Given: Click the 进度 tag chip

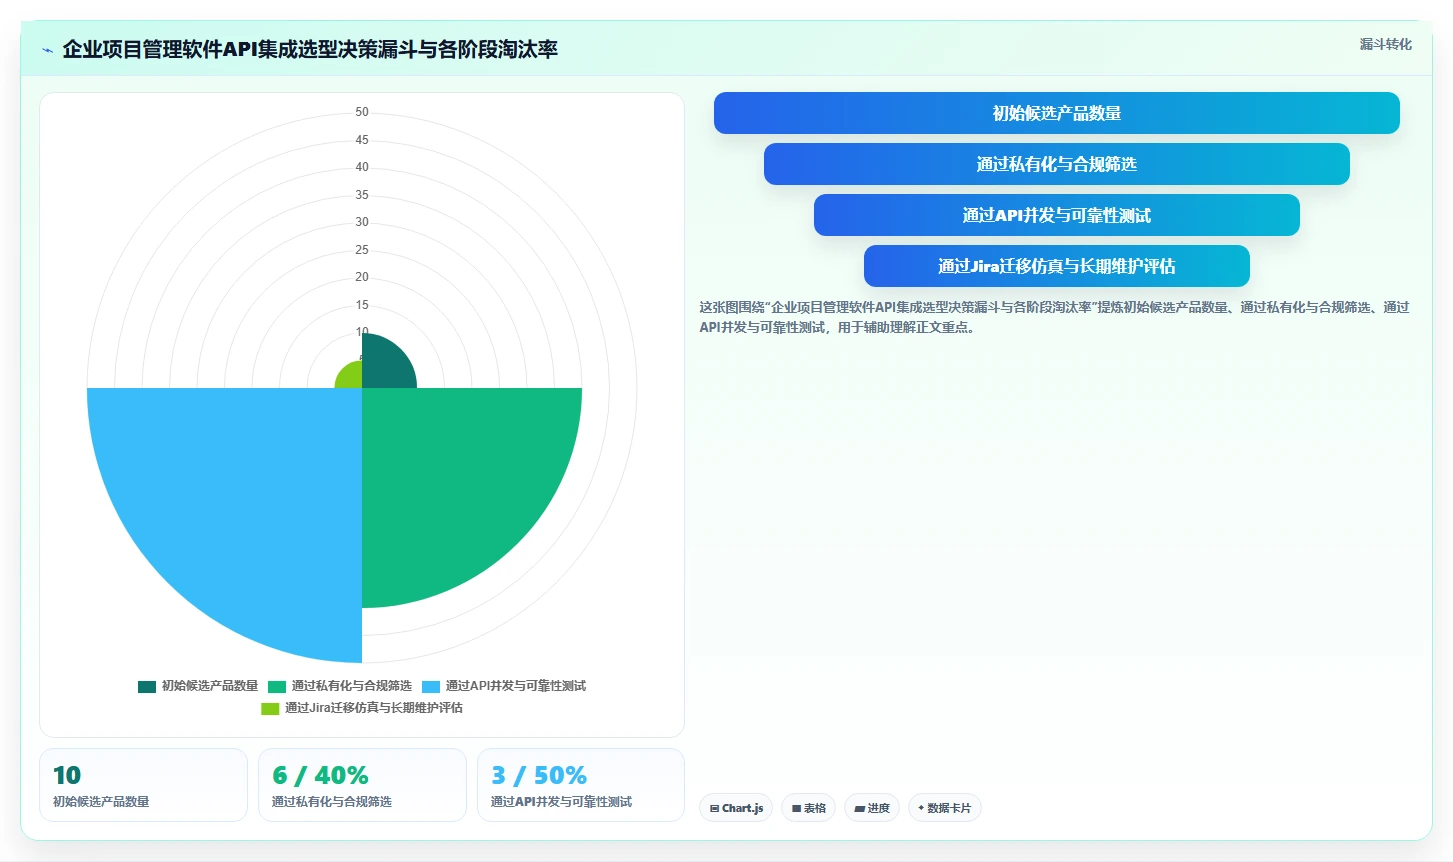Looking at the screenshot, I should 872,808.
